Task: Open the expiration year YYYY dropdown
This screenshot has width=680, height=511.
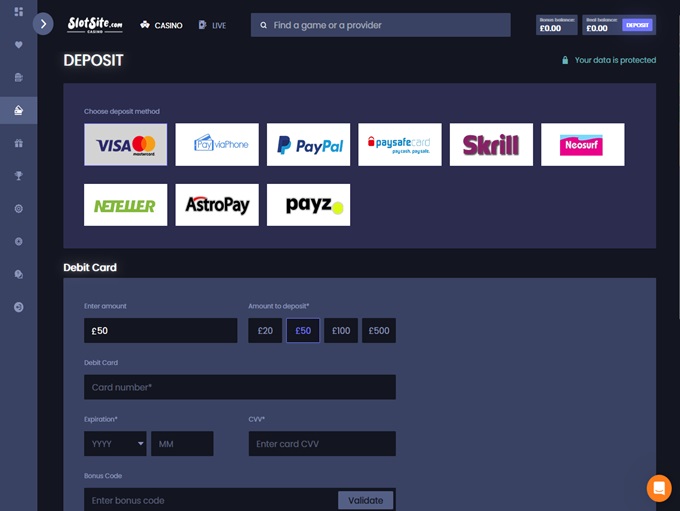Action: (x=115, y=444)
